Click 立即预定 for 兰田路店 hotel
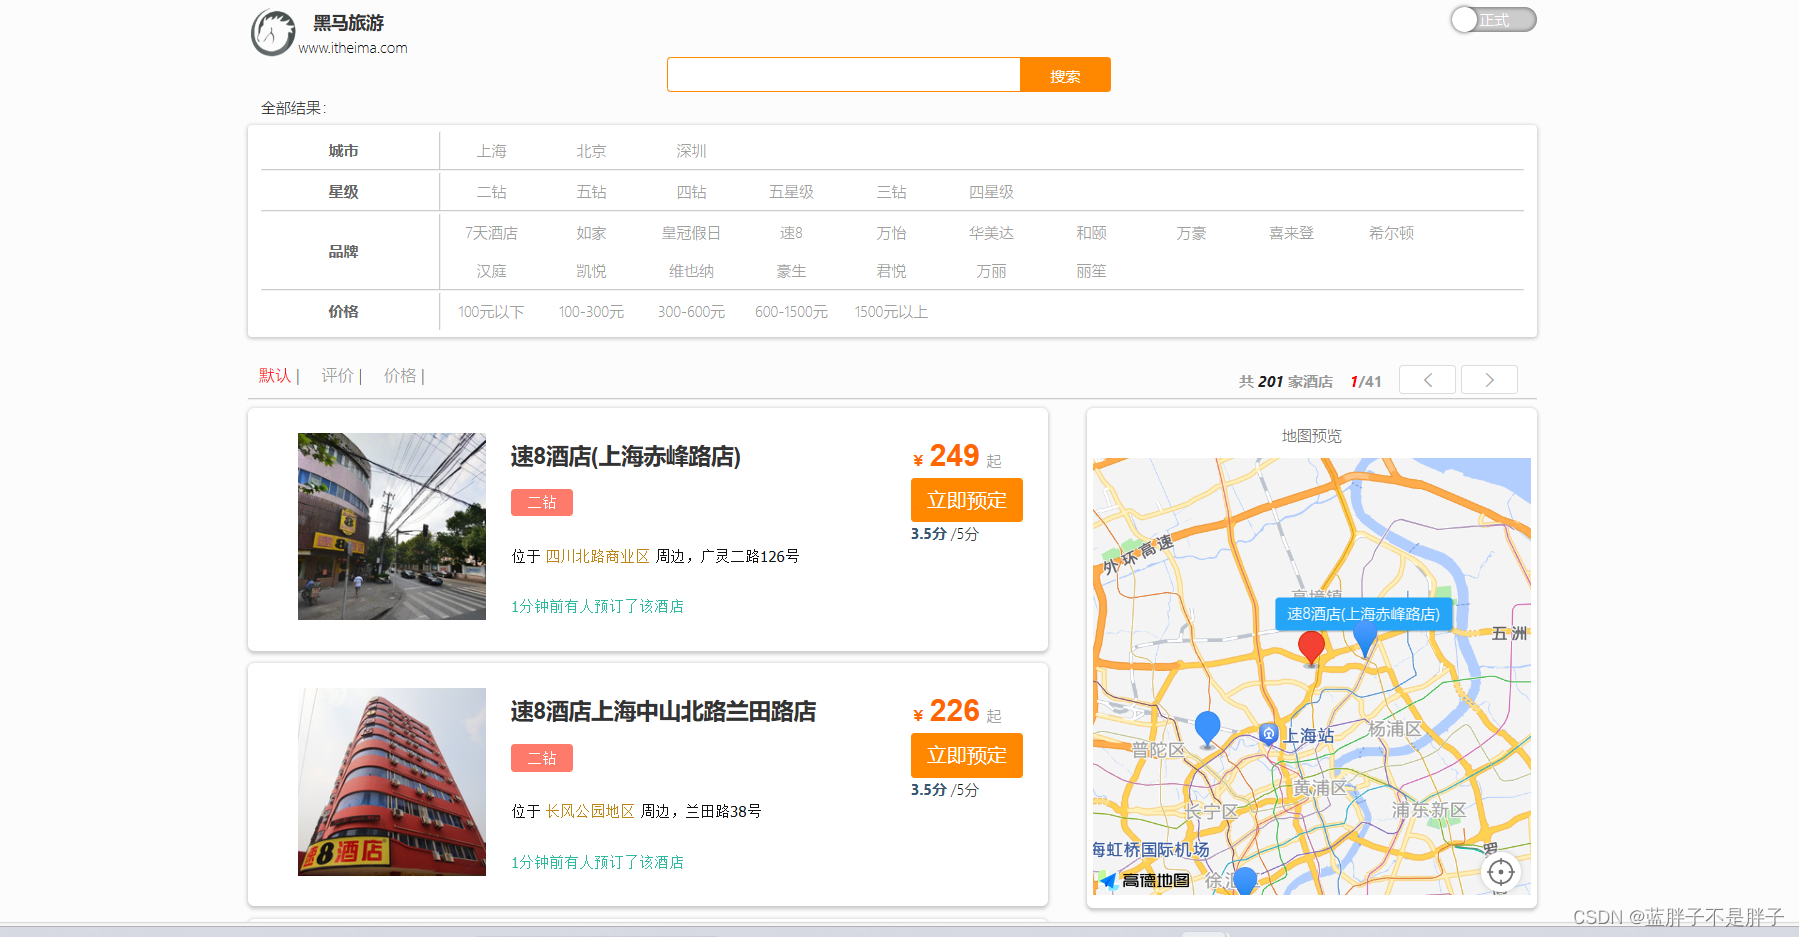The image size is (1799, 937). 967,756
